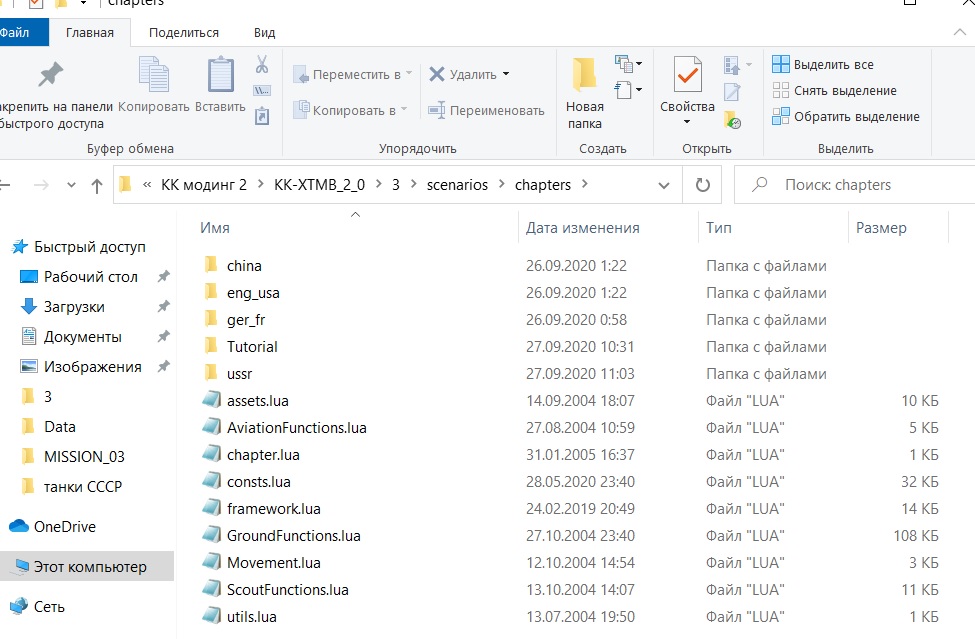
Task: Pin to Quick access with pushpin icon
Action: 50,74
